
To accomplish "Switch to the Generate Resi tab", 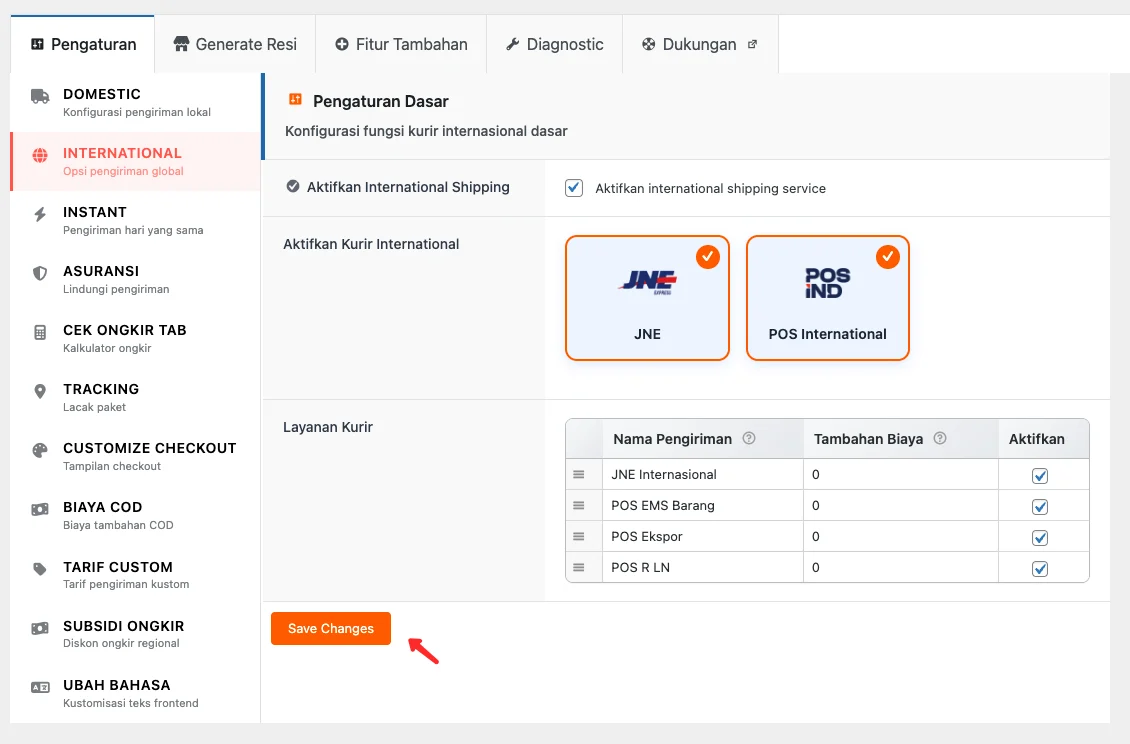I will pos(234,44).
